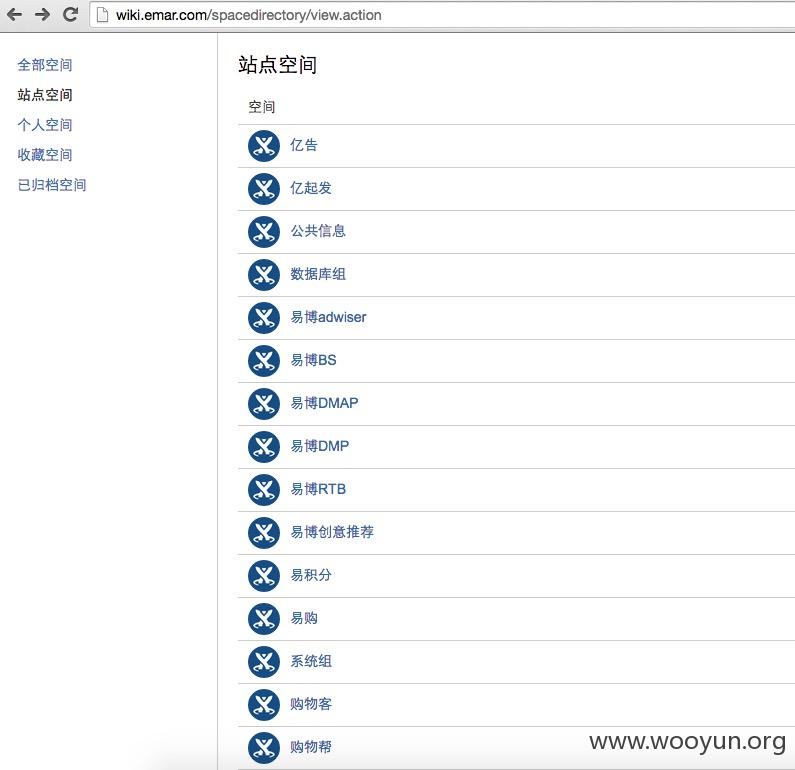Visit the 易博创意推荐 space
This screenshot has width=795, height=770.
pos(332,532)
